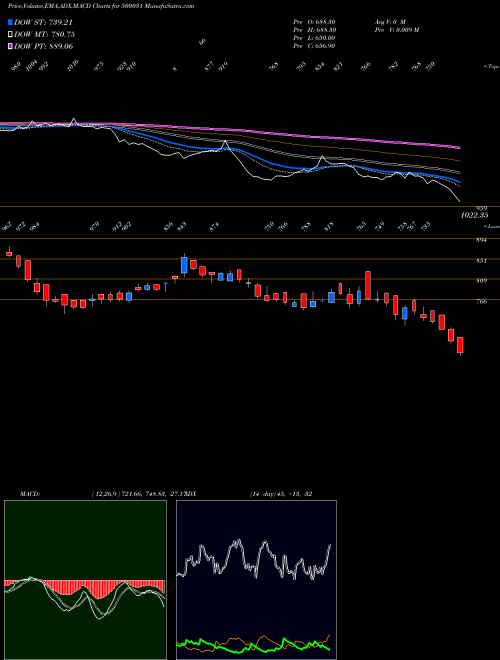Screen dimensions: 500x660
Task: Click the magenta long-term EMA line end
Action: (x=459, y=147)
